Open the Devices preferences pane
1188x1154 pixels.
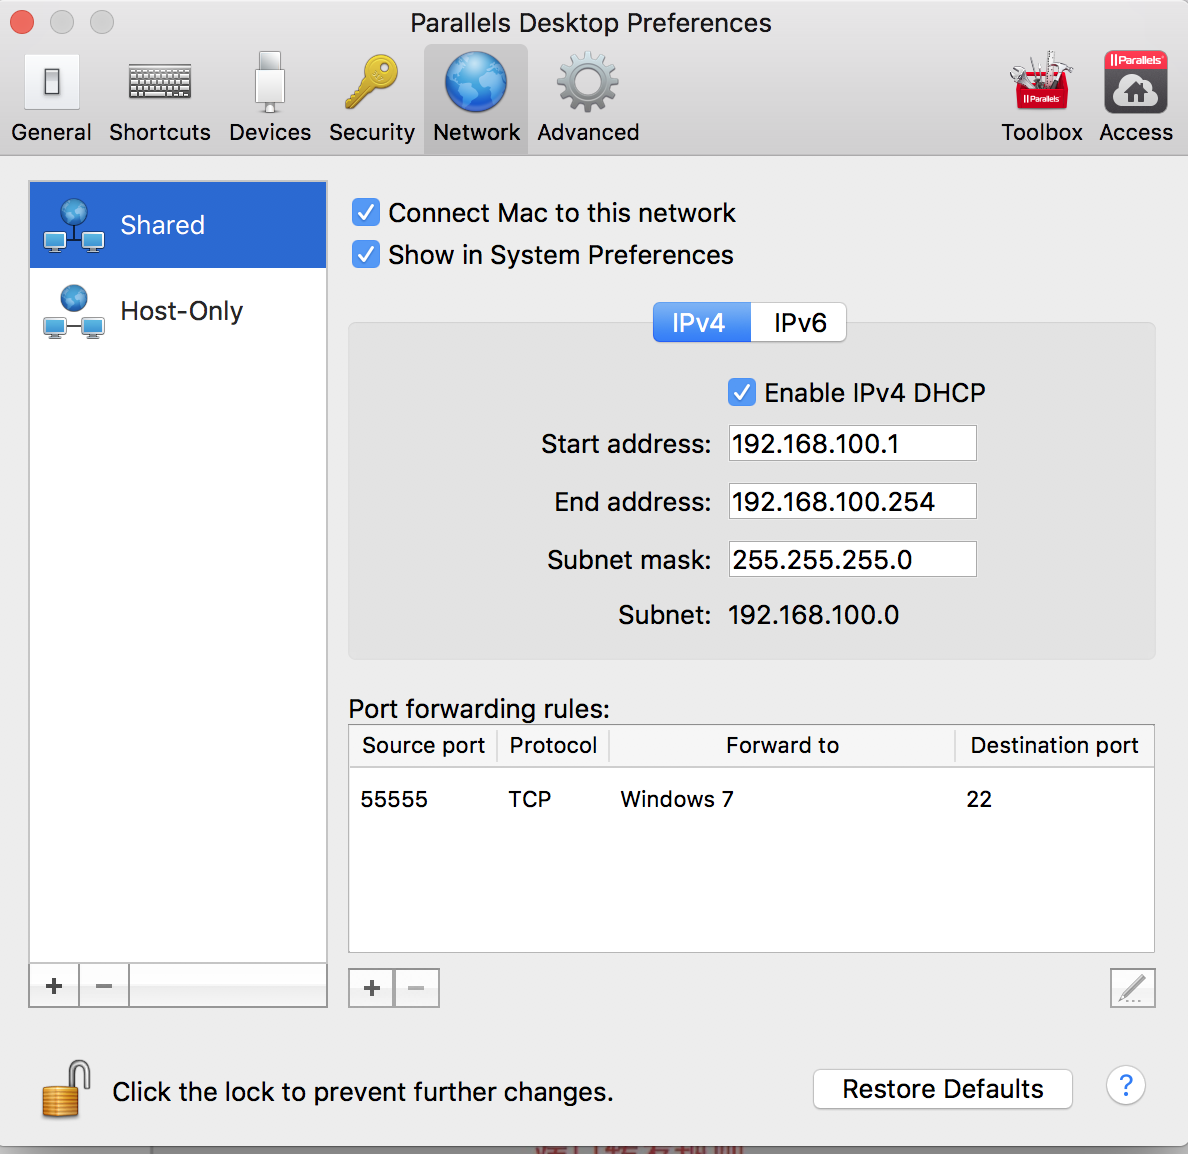click(270, 99)
